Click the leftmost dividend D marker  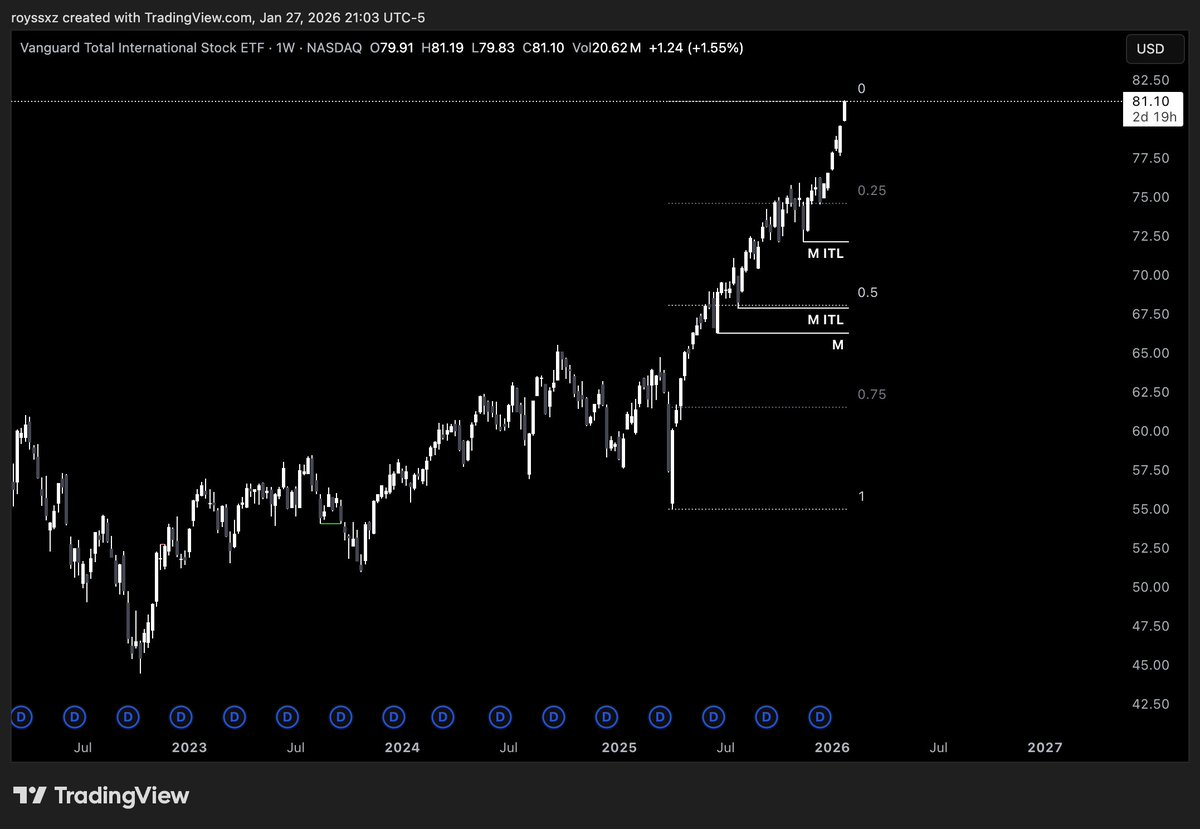point(22,716)
